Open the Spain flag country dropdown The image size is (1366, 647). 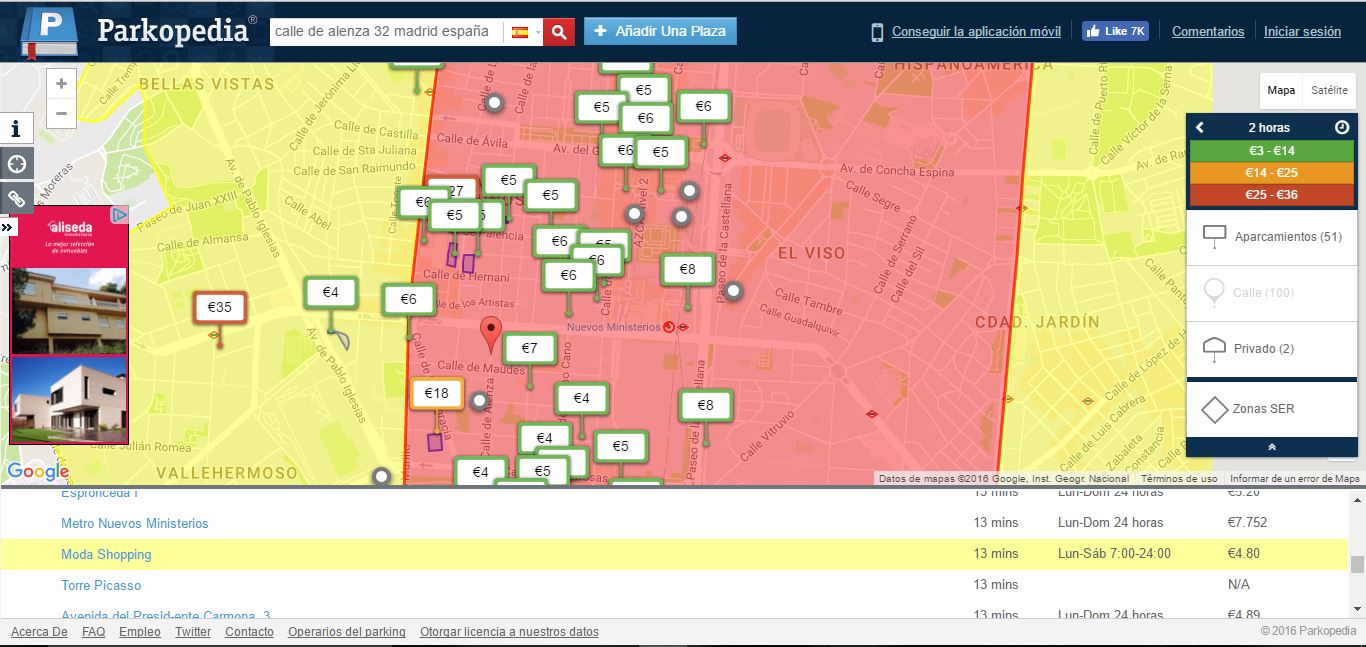[525, 32]
